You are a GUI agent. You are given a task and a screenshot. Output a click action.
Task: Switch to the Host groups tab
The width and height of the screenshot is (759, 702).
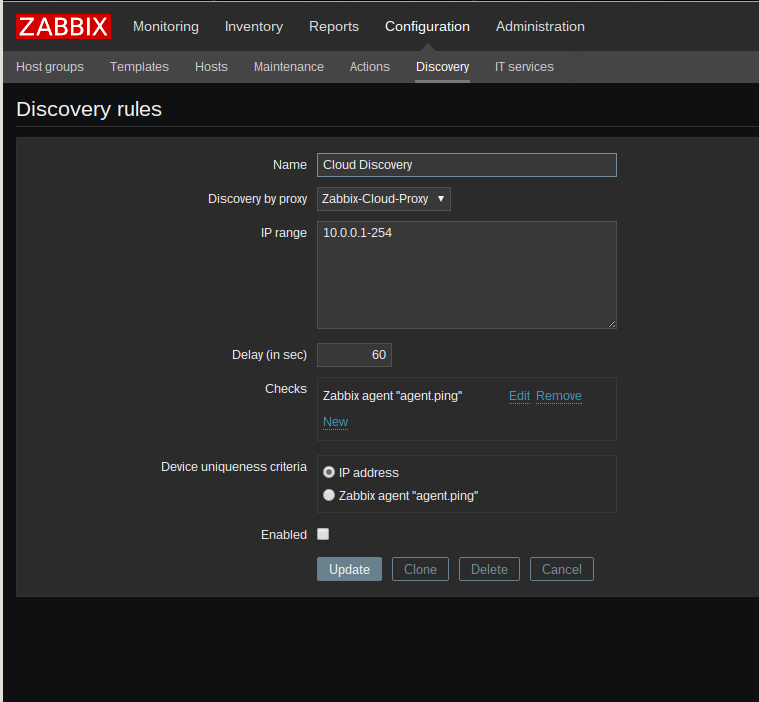coord(50,67)
